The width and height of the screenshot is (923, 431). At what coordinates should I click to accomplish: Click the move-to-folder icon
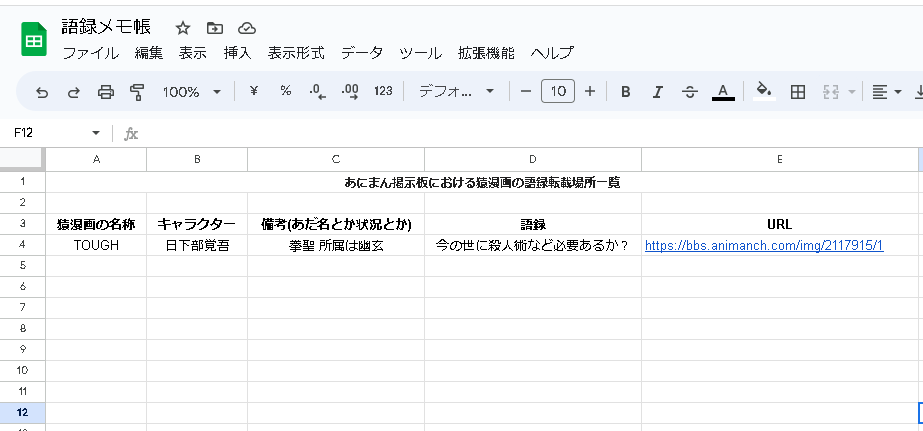tap(214, 28)
